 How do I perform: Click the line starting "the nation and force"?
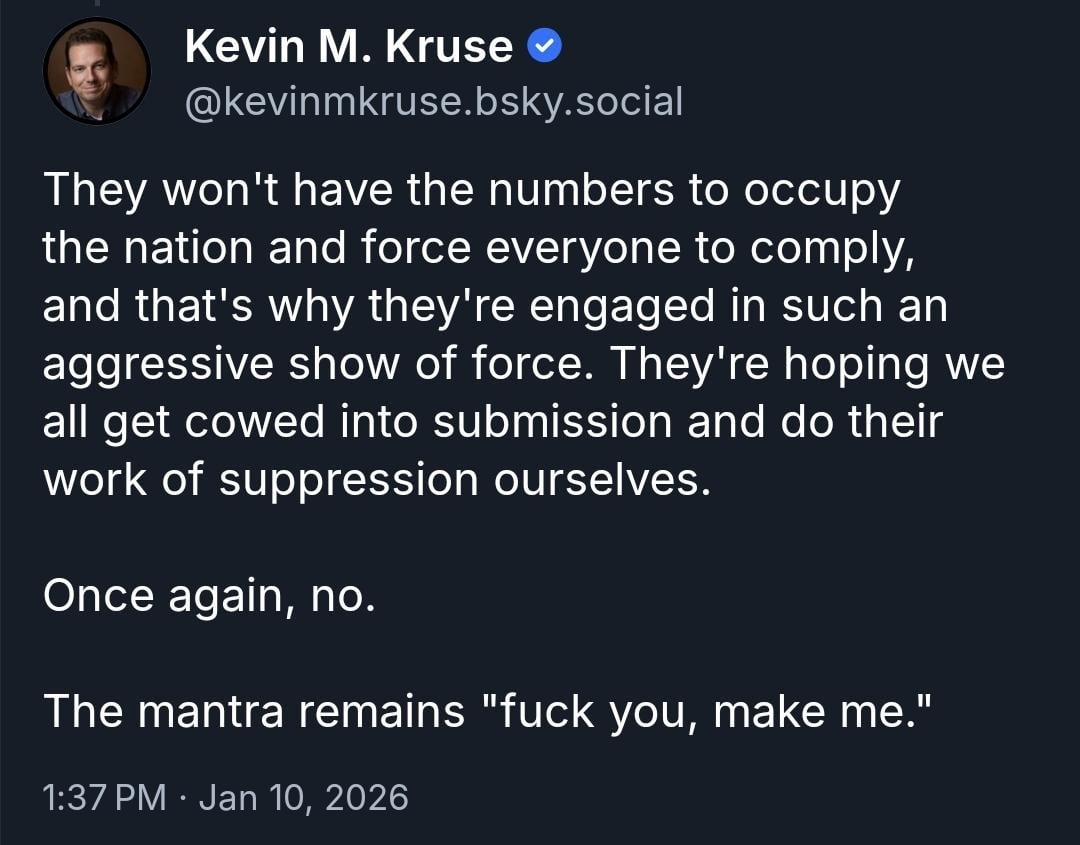coord(479,248)
